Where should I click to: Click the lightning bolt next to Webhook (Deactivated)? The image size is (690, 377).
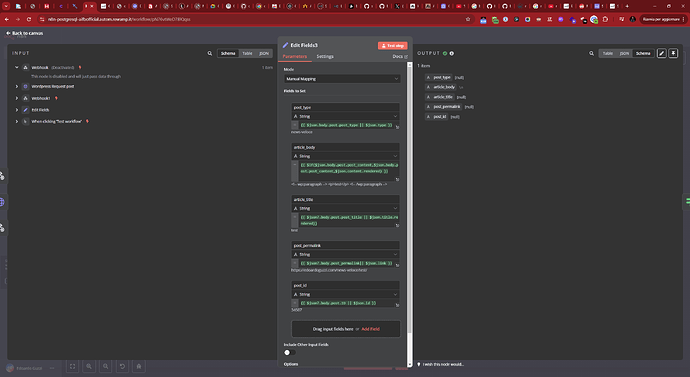(x=80, y=67)
